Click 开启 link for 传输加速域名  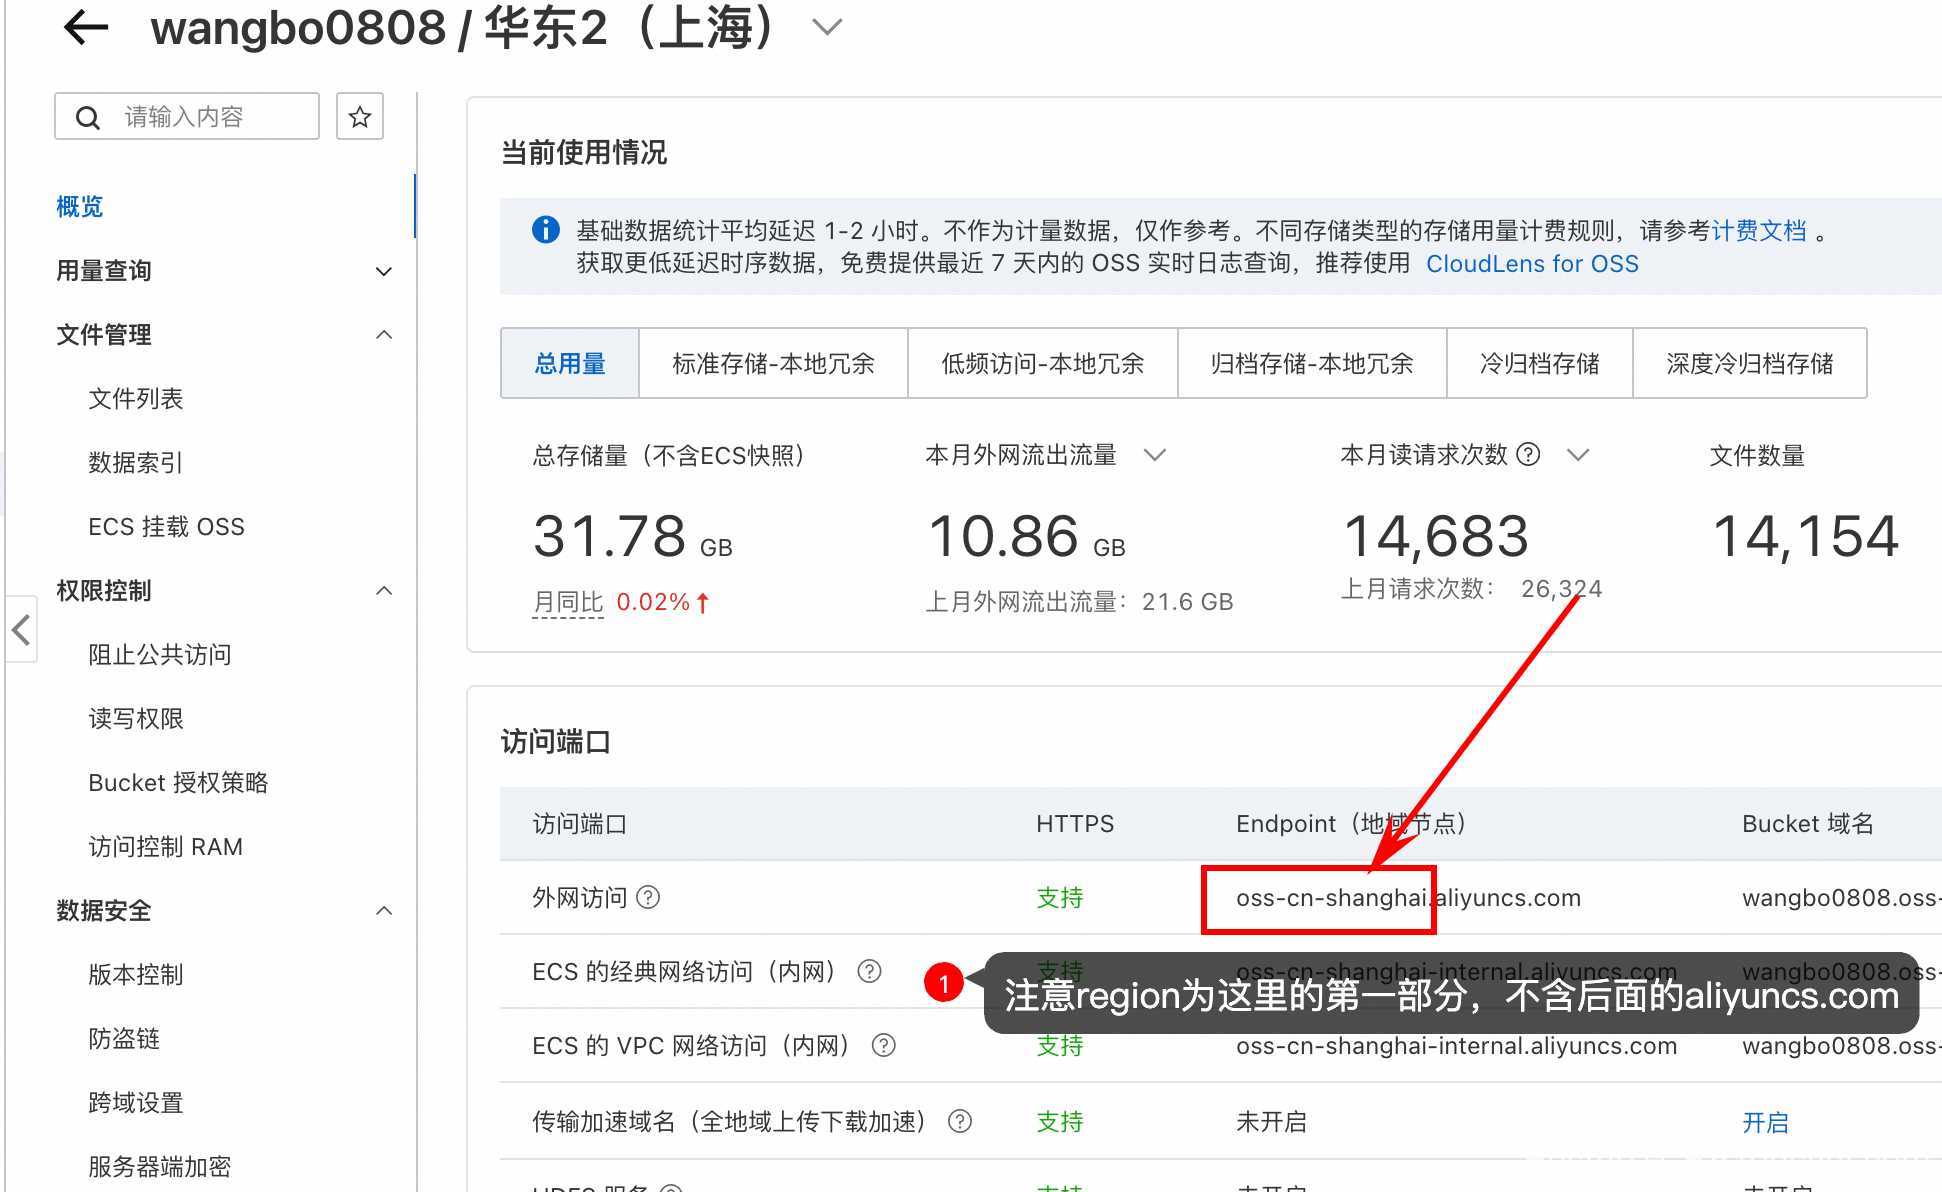point(1765,1122)
